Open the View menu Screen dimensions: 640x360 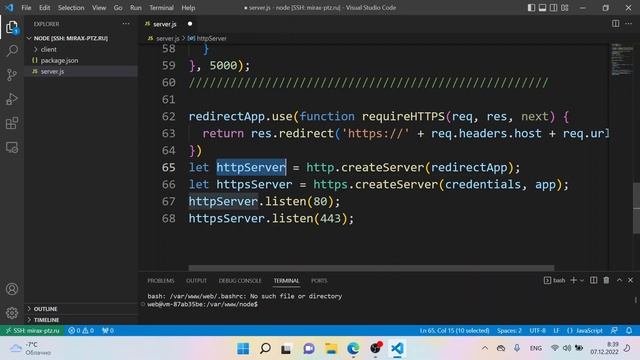click(x=99, y=8)
